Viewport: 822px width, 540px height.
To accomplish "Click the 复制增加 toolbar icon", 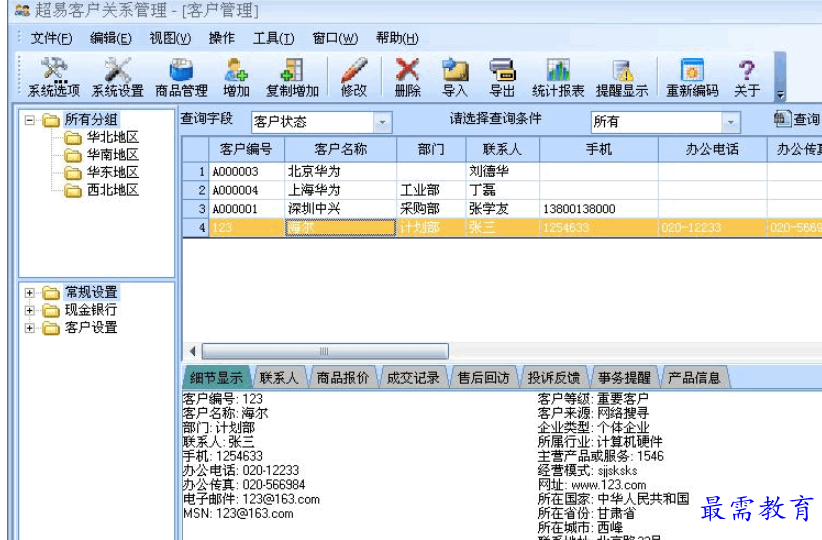I will (292, 77).
